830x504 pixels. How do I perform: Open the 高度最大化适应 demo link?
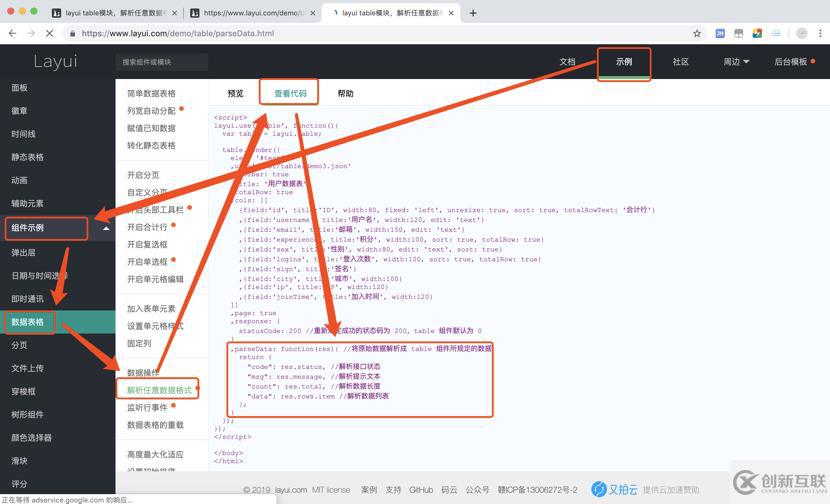click(x=155, y=454)
